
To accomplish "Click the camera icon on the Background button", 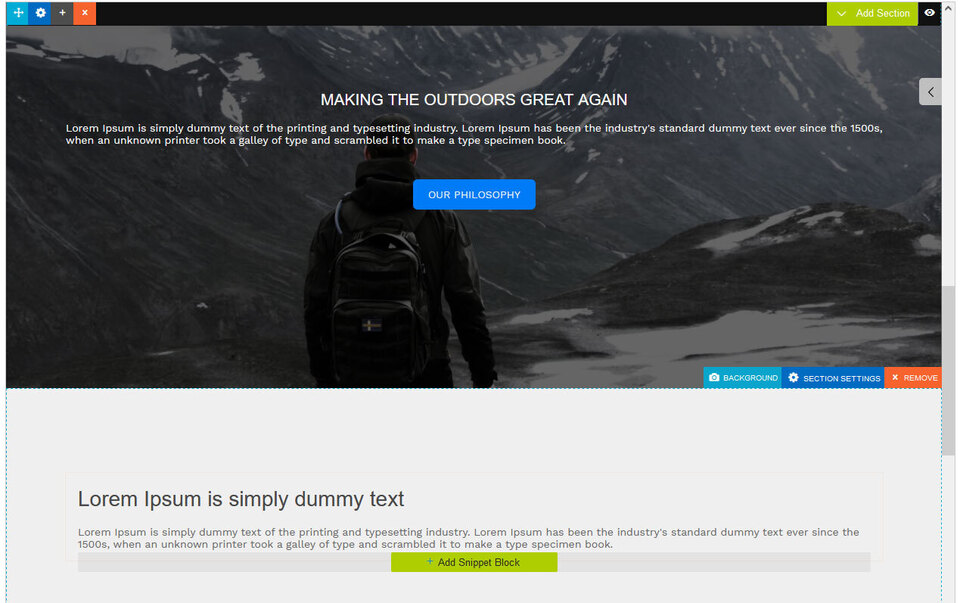I will 714,378.
